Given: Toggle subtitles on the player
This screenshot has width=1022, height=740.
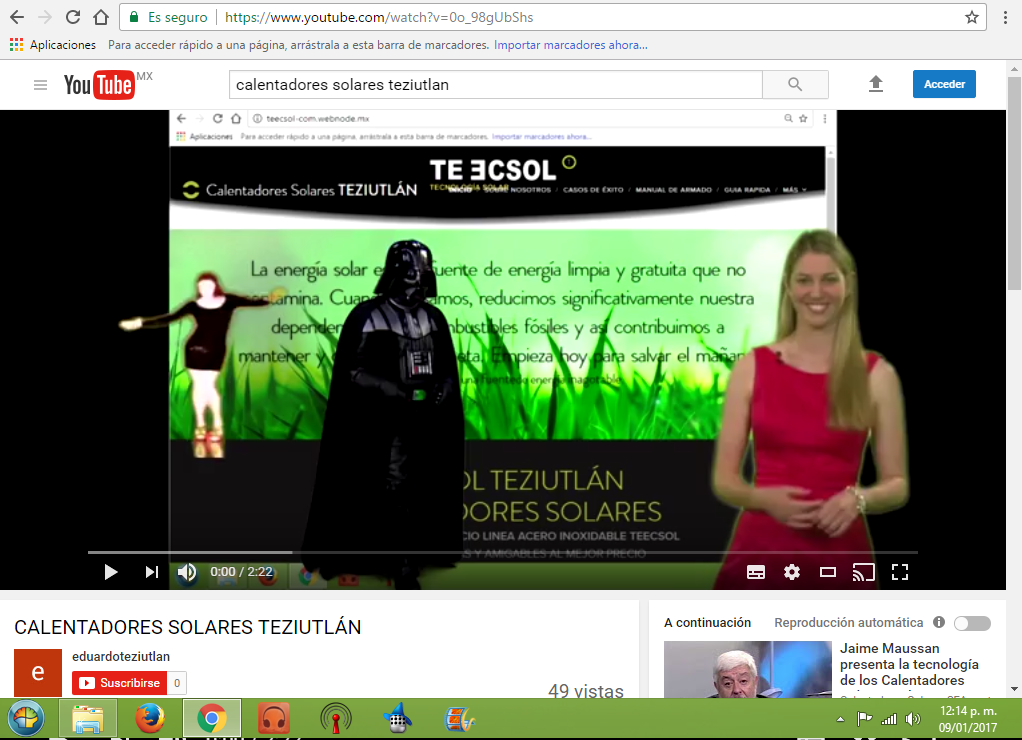Looking at the screenshot, I should coord(755,572).
